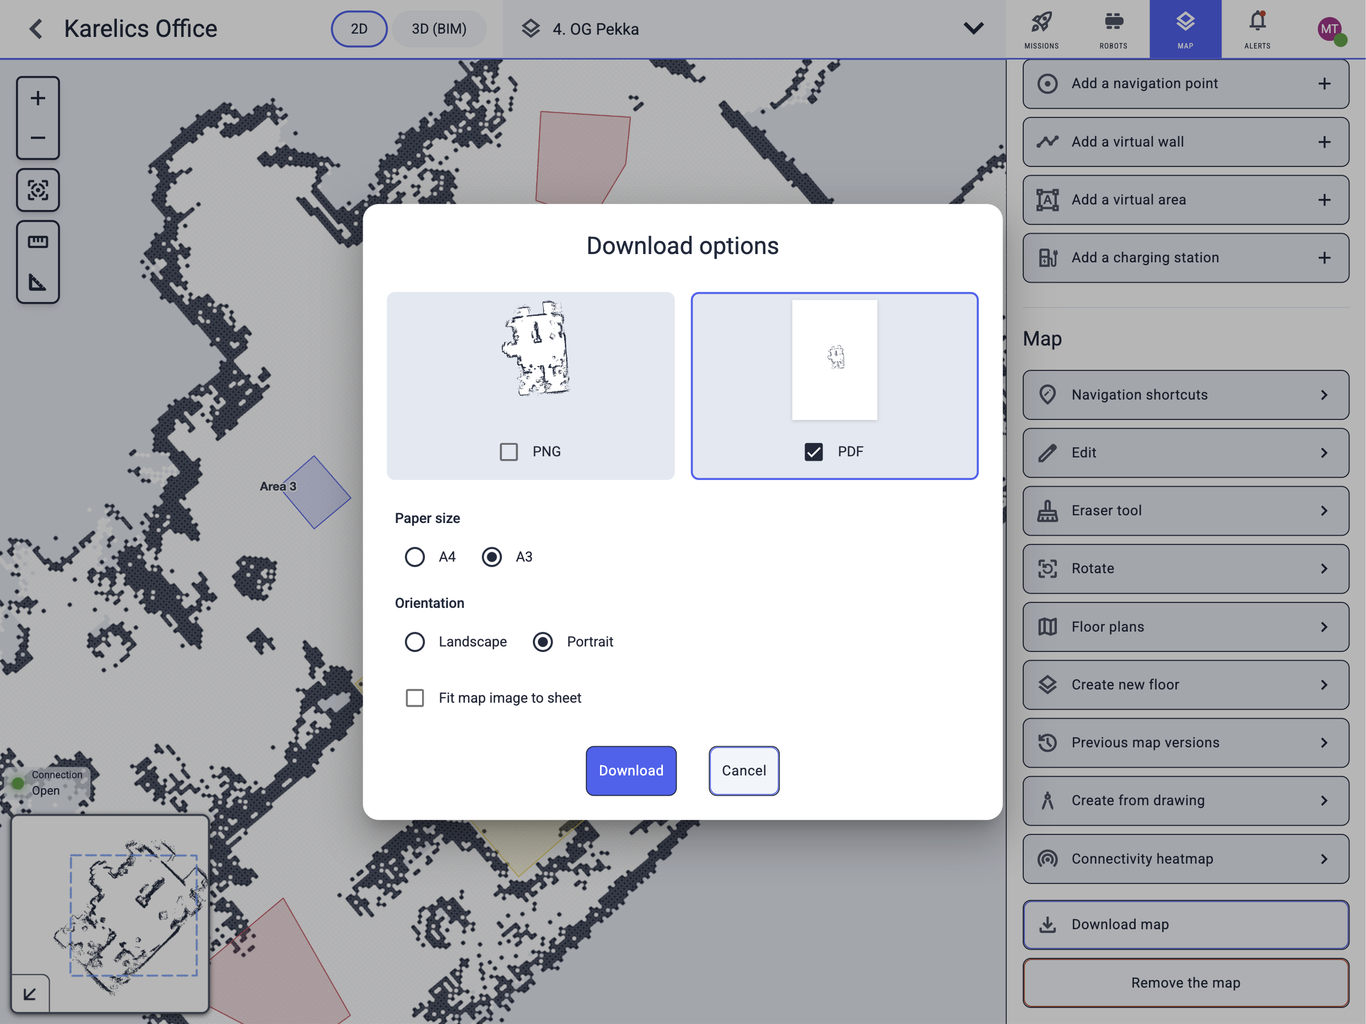Click plus on Add a virtual area
The width and height of the screenshot is (1366, 1024).
coord(1324,200)
